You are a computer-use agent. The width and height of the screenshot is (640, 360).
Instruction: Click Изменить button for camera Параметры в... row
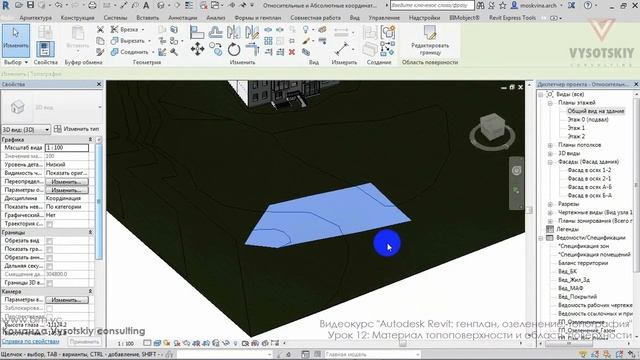(x=67, y=300)
